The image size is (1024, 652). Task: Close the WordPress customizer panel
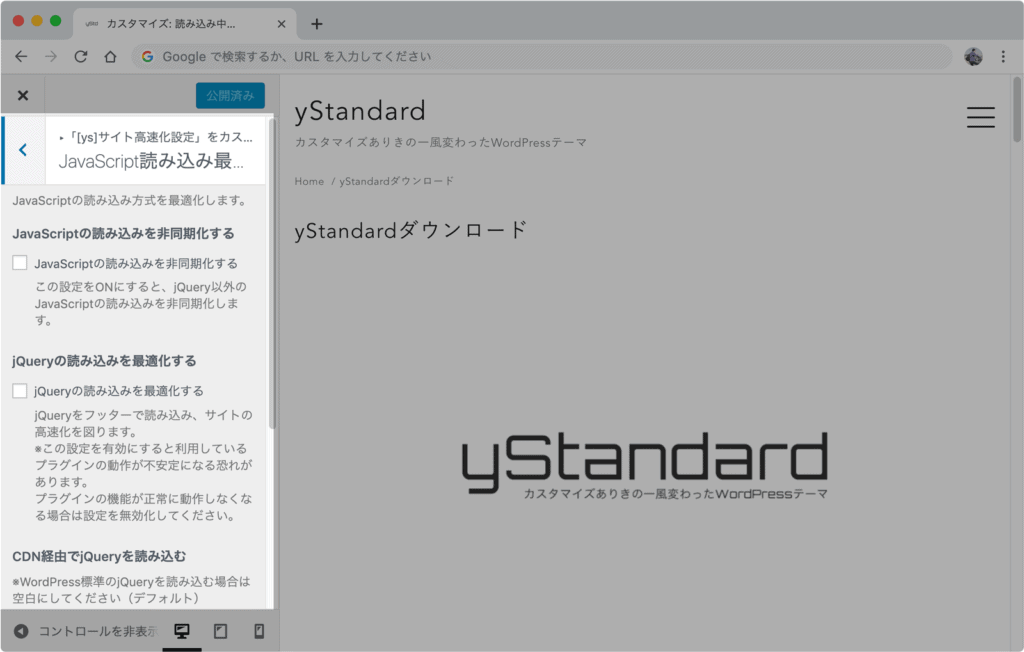pos(23,95)
